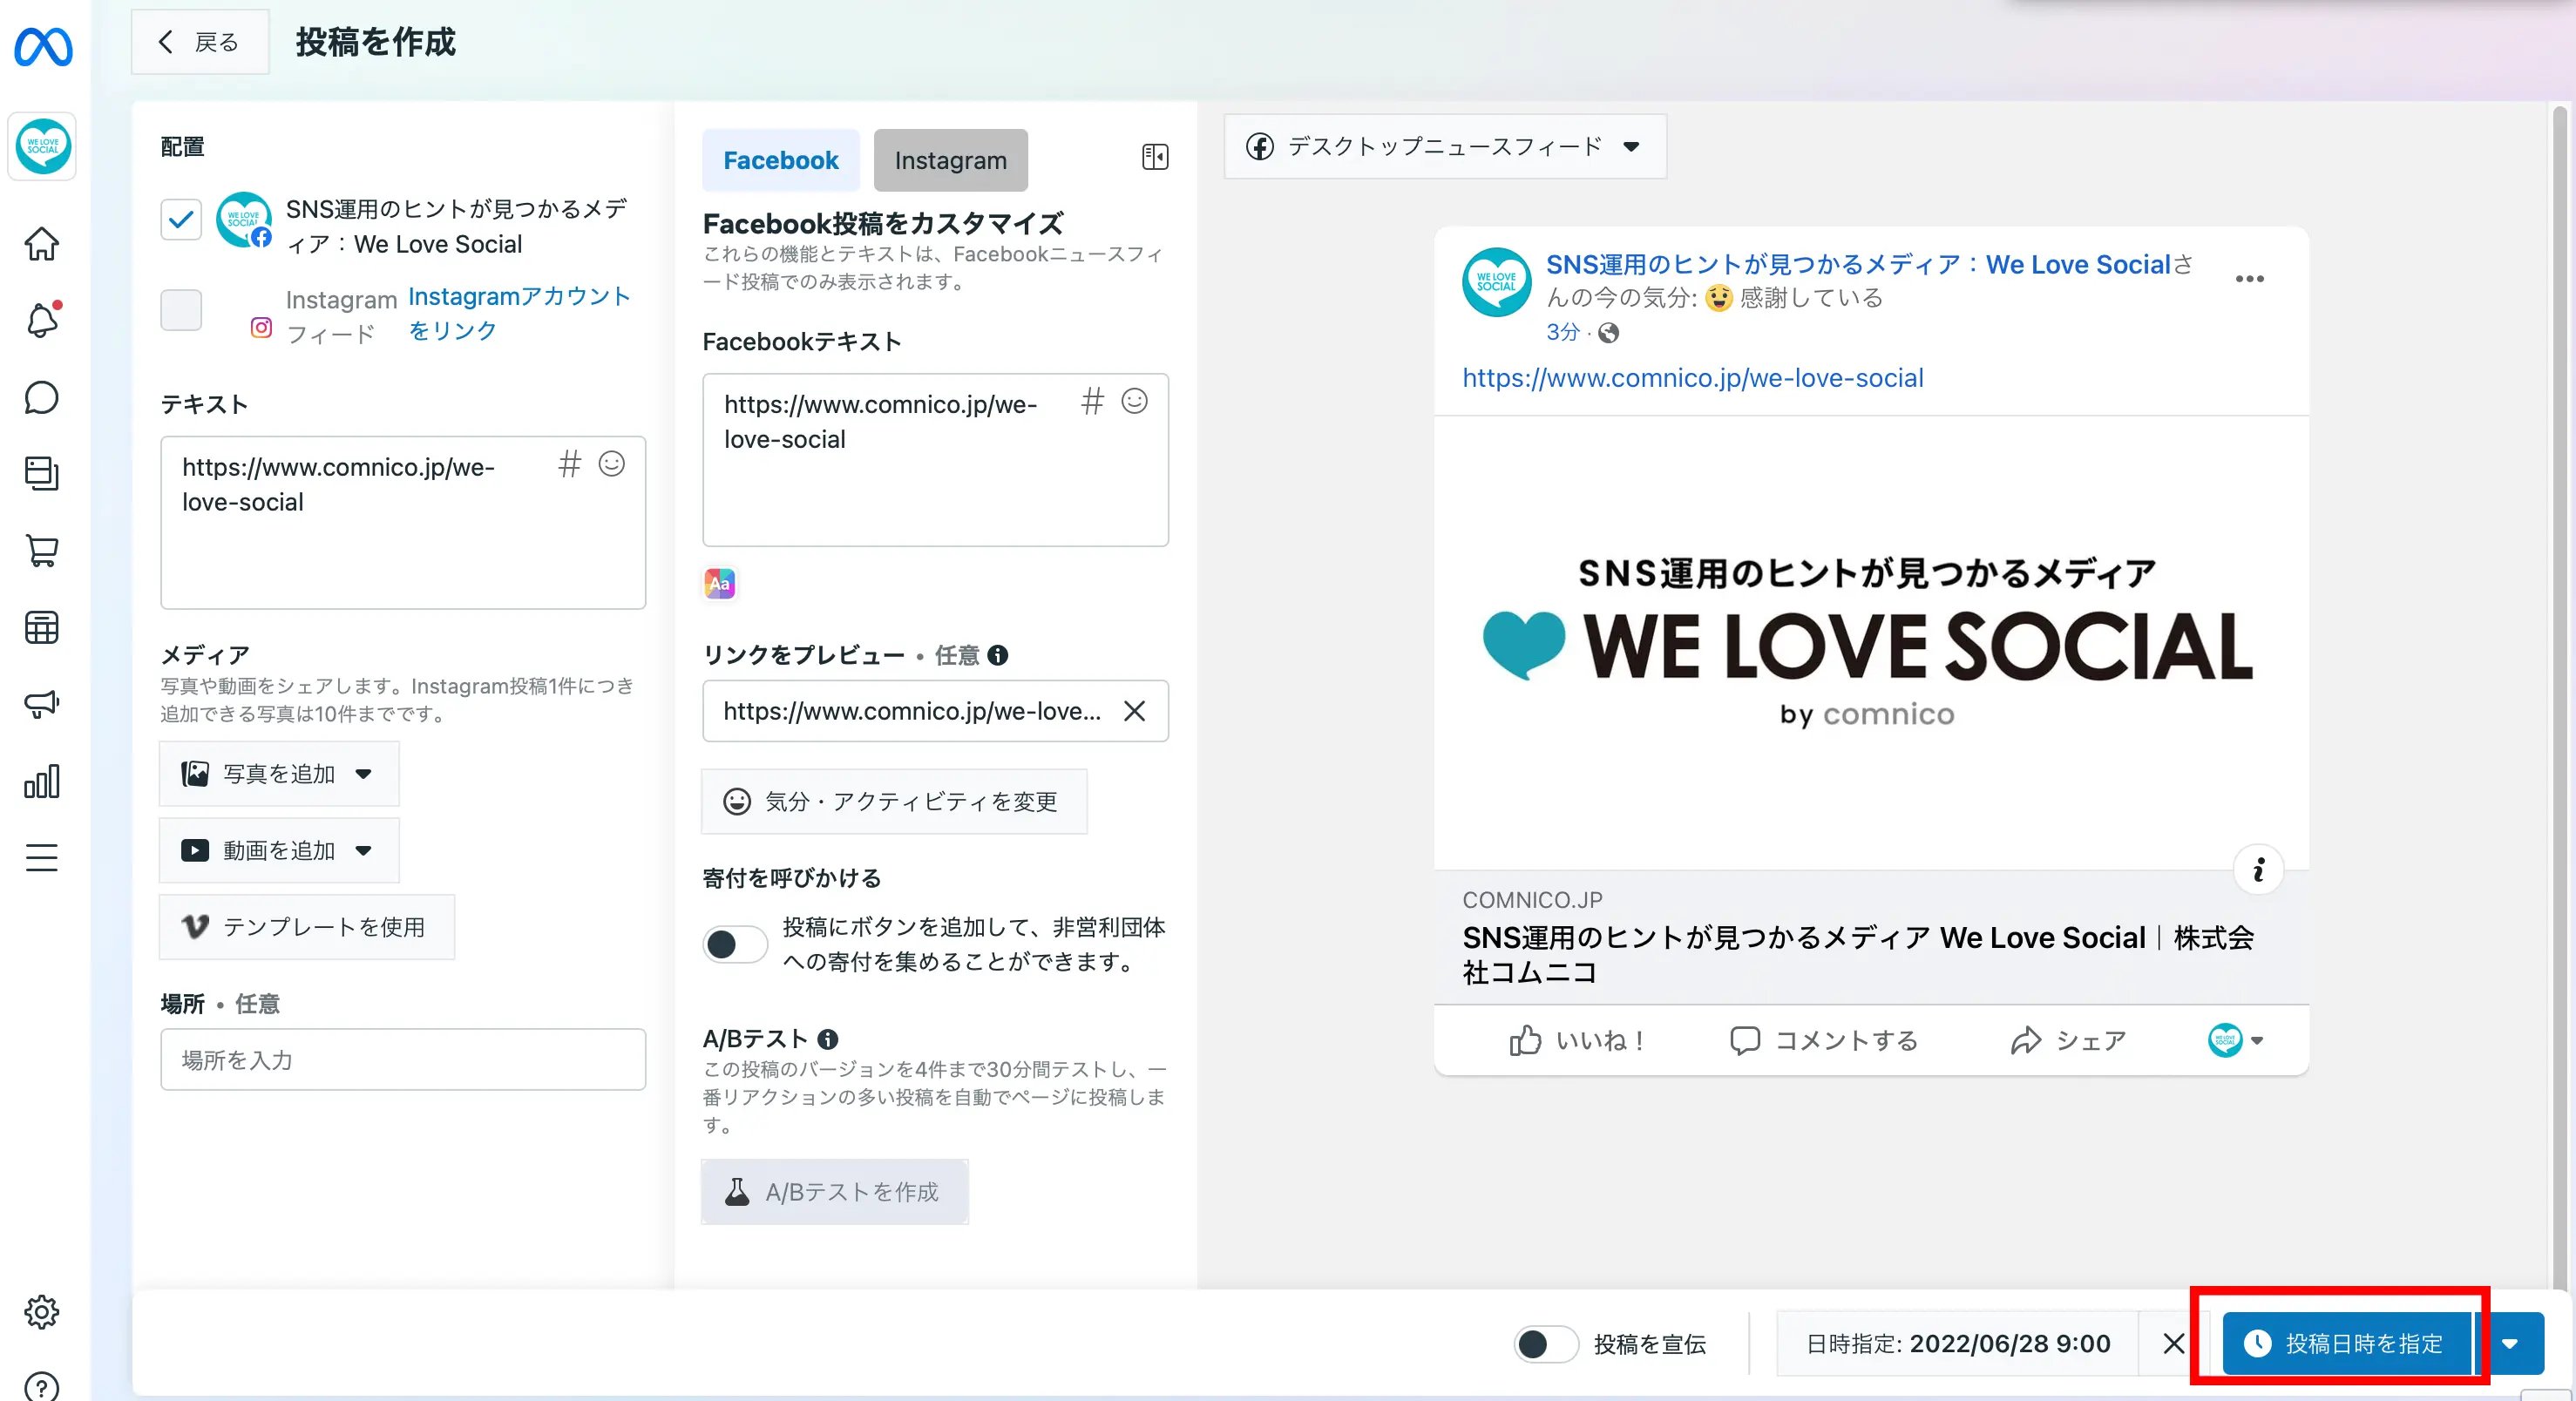
Task: Click Comment in the post preview
Action: [x=1824, y=1040]
